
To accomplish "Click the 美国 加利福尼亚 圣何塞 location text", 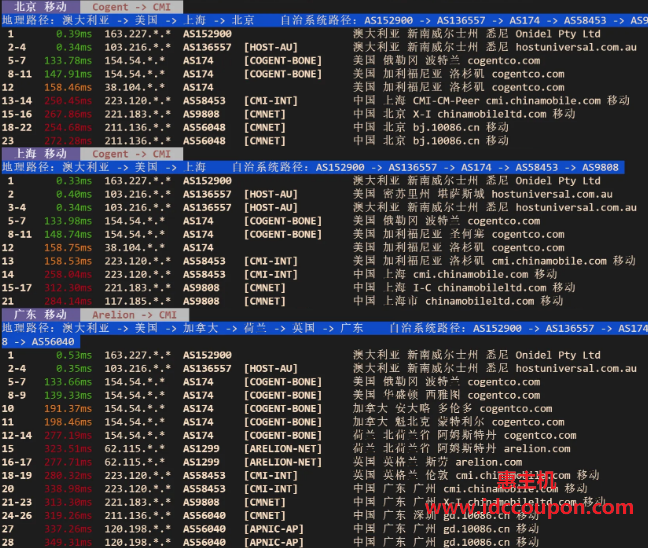I will 419,234.
